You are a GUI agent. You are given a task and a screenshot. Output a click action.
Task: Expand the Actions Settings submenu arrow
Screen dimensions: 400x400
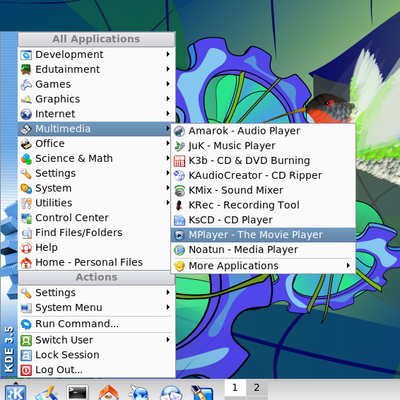click(x=168, y=292)
